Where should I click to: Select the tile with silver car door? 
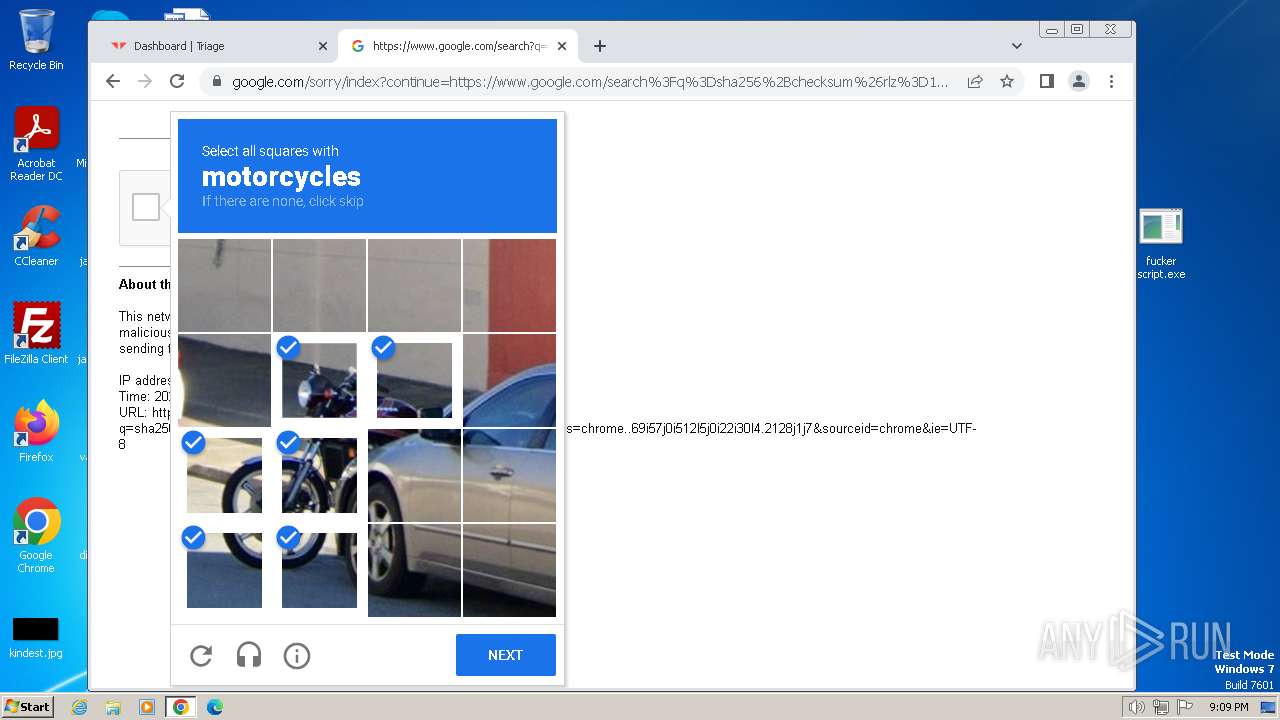click(509, 475)
